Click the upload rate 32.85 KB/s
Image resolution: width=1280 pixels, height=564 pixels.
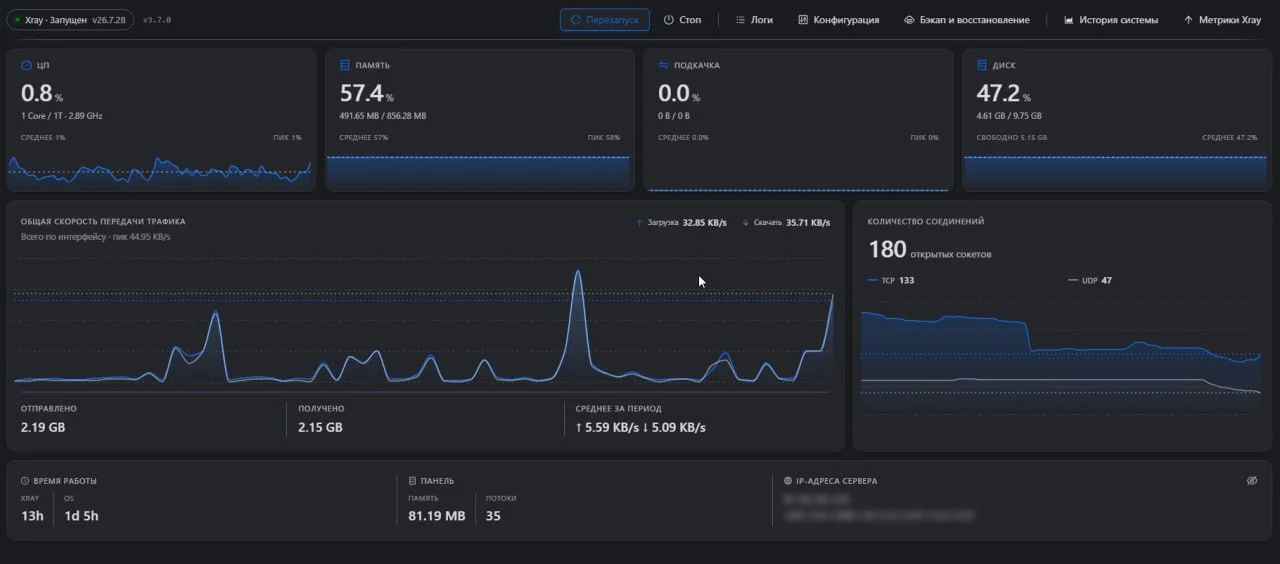pyautogui.click(x=705, y=223)
